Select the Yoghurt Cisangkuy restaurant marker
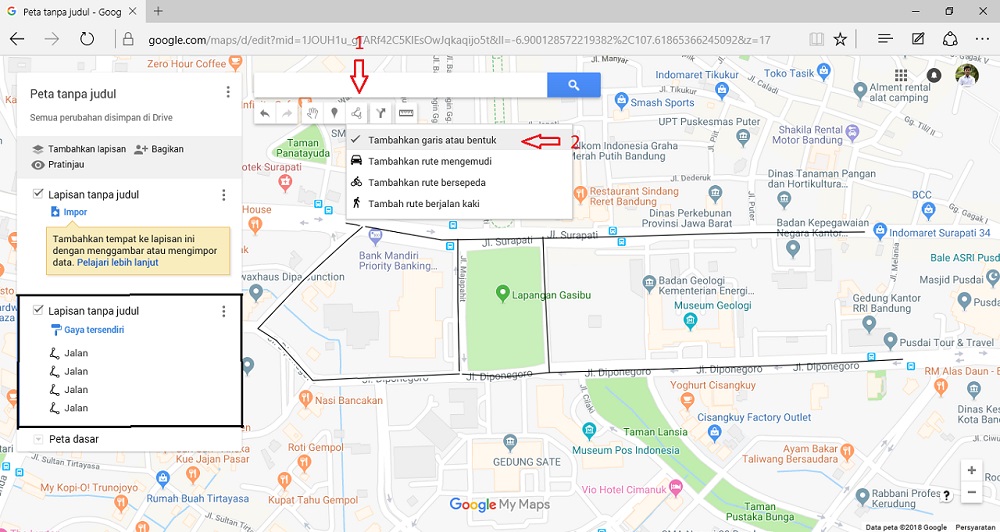Screen dimensions: 1000x532 [687, 401]
